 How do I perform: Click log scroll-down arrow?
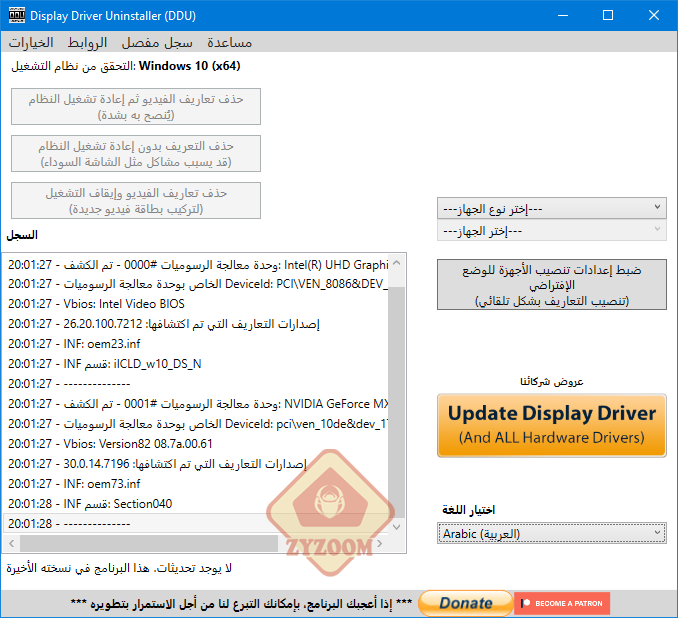point(397,527)
